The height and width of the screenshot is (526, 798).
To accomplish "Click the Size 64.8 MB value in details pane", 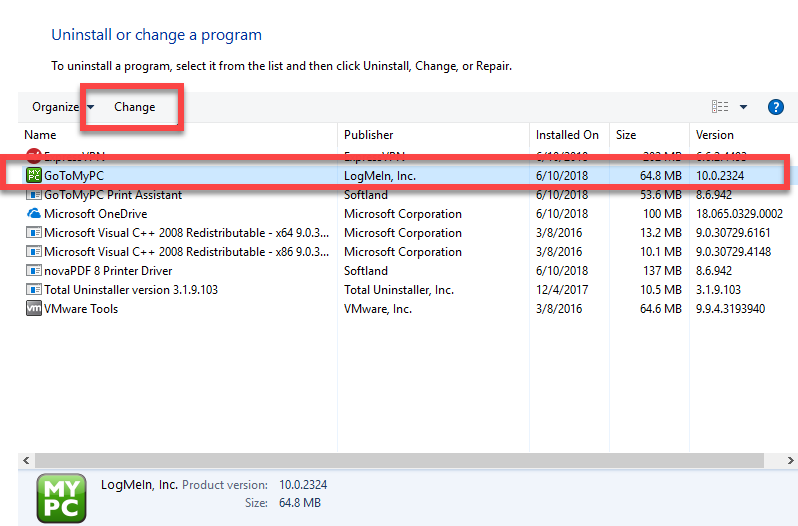I will tap(300, 503).
